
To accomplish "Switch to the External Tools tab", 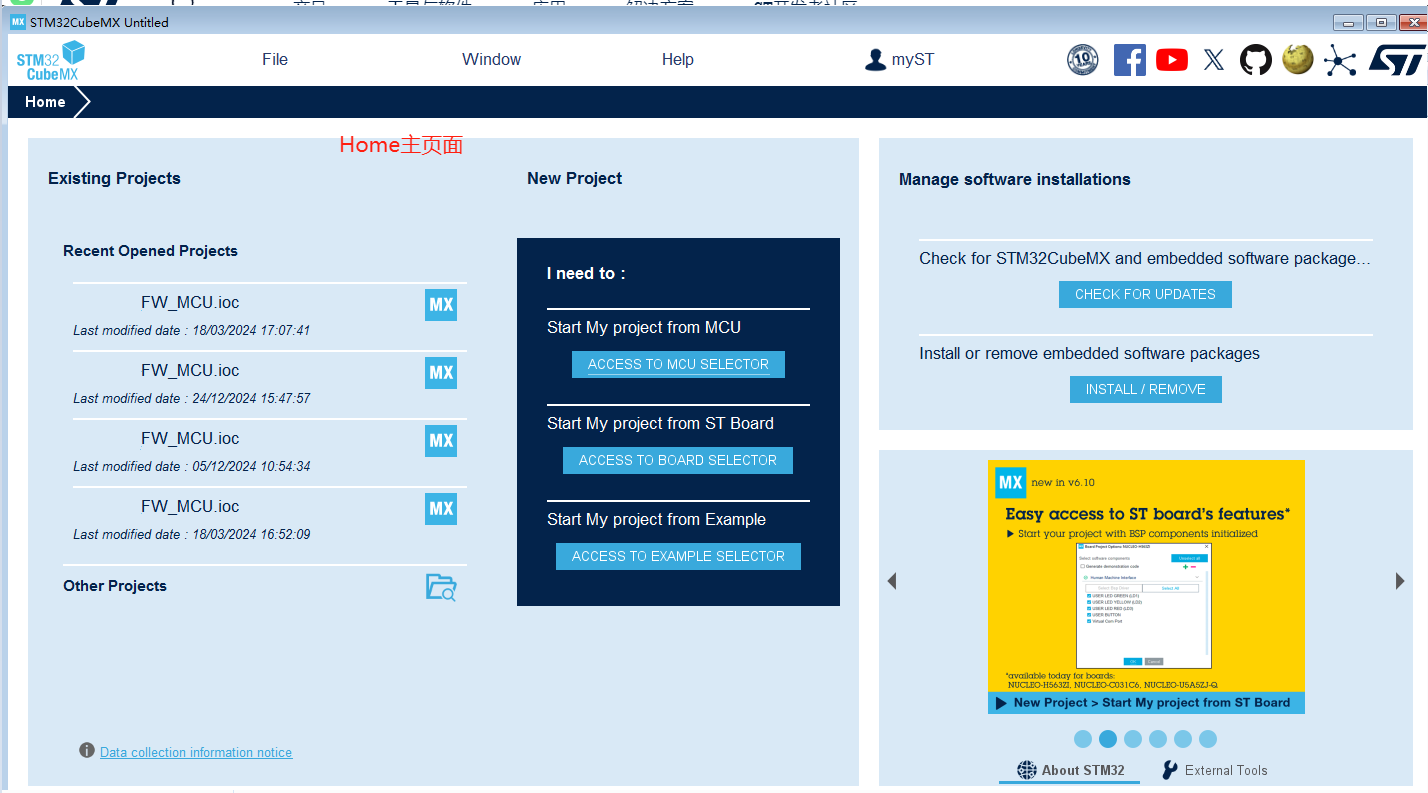I will click(x=1214, y=770).
